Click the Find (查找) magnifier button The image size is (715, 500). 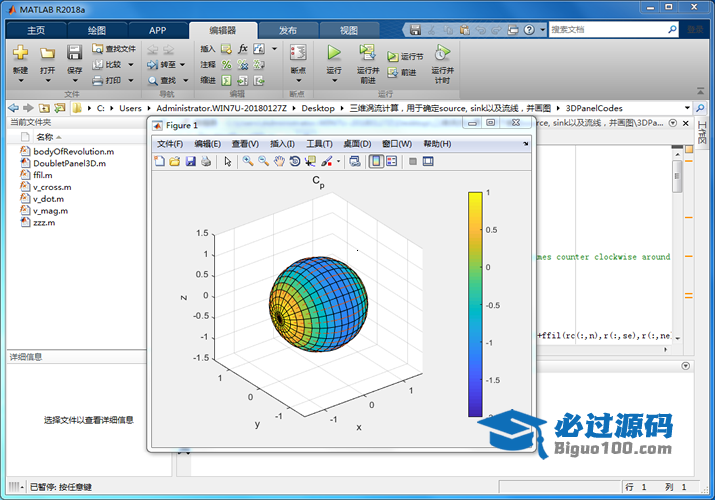click(x=162, y=81)
